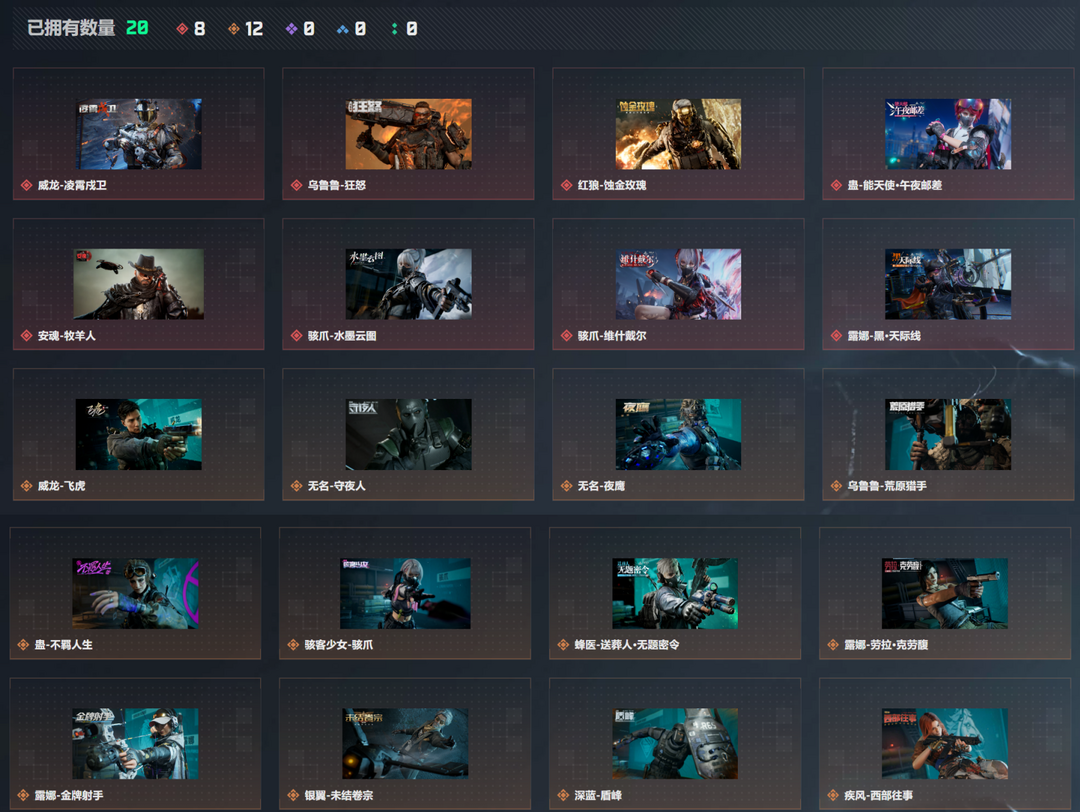The image size is (1080, 812).
Task: Open the 骇客少女-骇爪 skin image
Action: (405, 594)
